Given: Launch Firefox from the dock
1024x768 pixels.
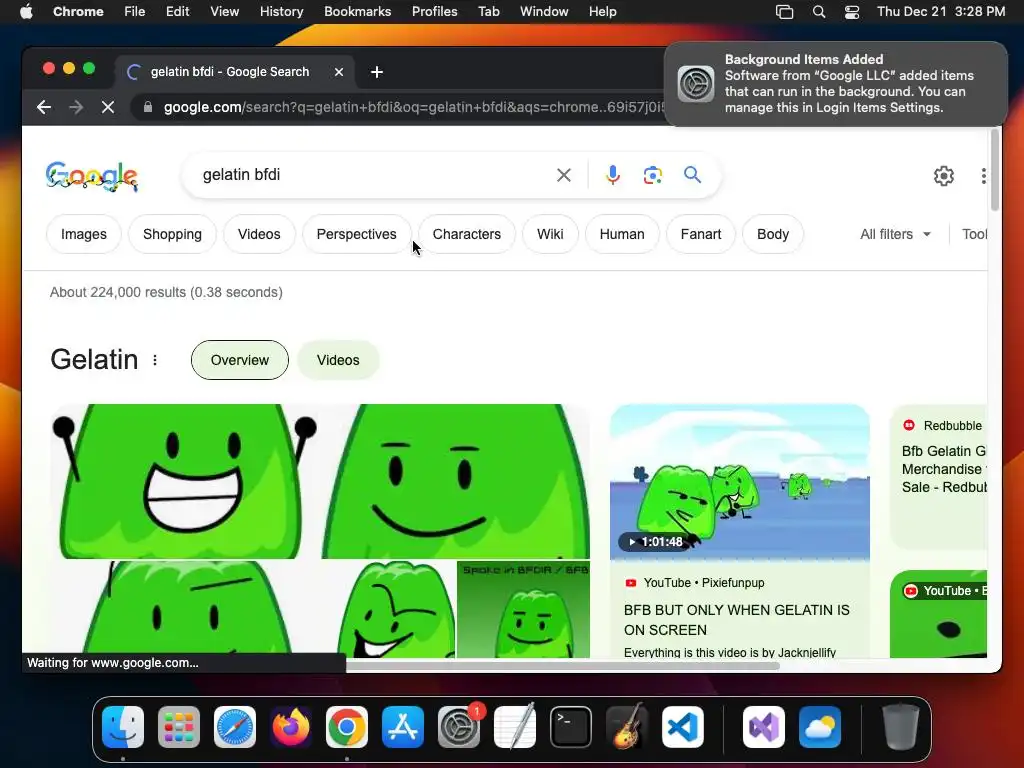Looking at the screenshot, I should pos(291,727).
